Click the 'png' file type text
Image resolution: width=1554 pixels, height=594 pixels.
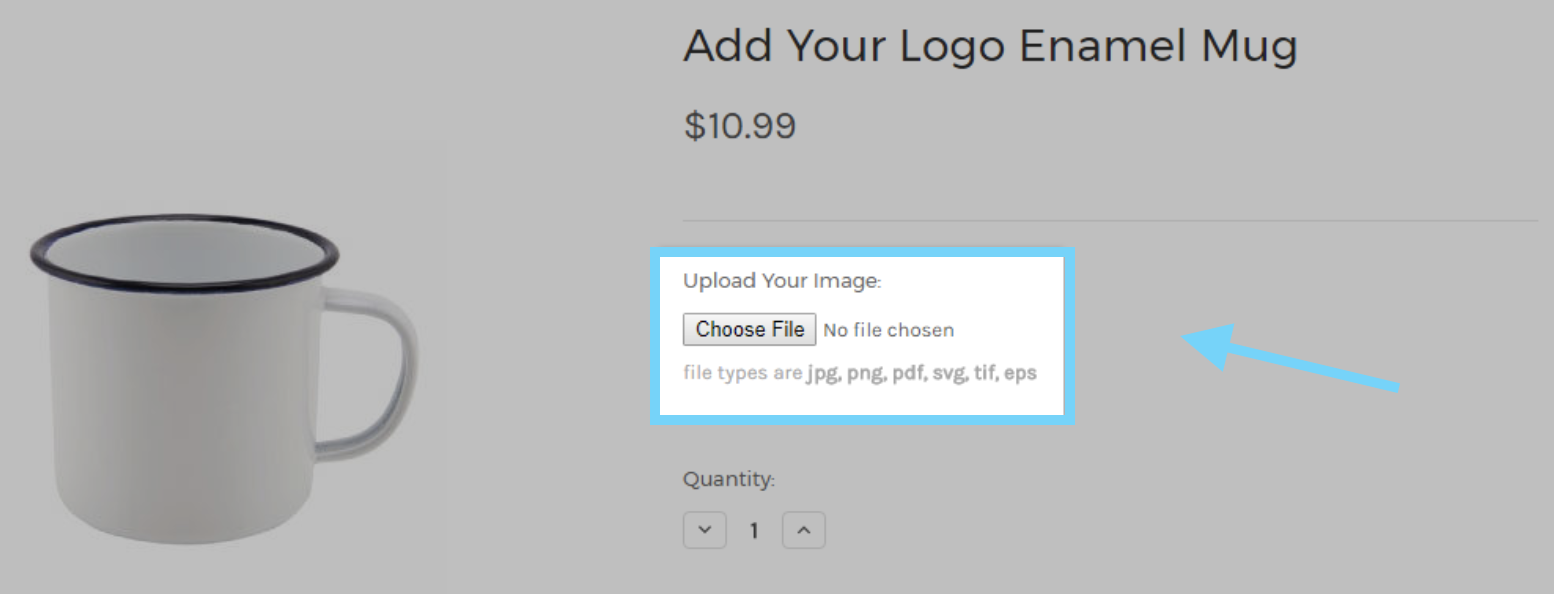866,374
